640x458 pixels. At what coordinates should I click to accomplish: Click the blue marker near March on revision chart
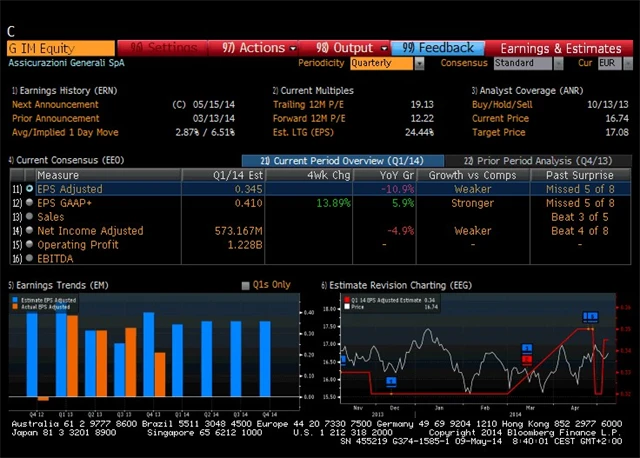[527, 348]
